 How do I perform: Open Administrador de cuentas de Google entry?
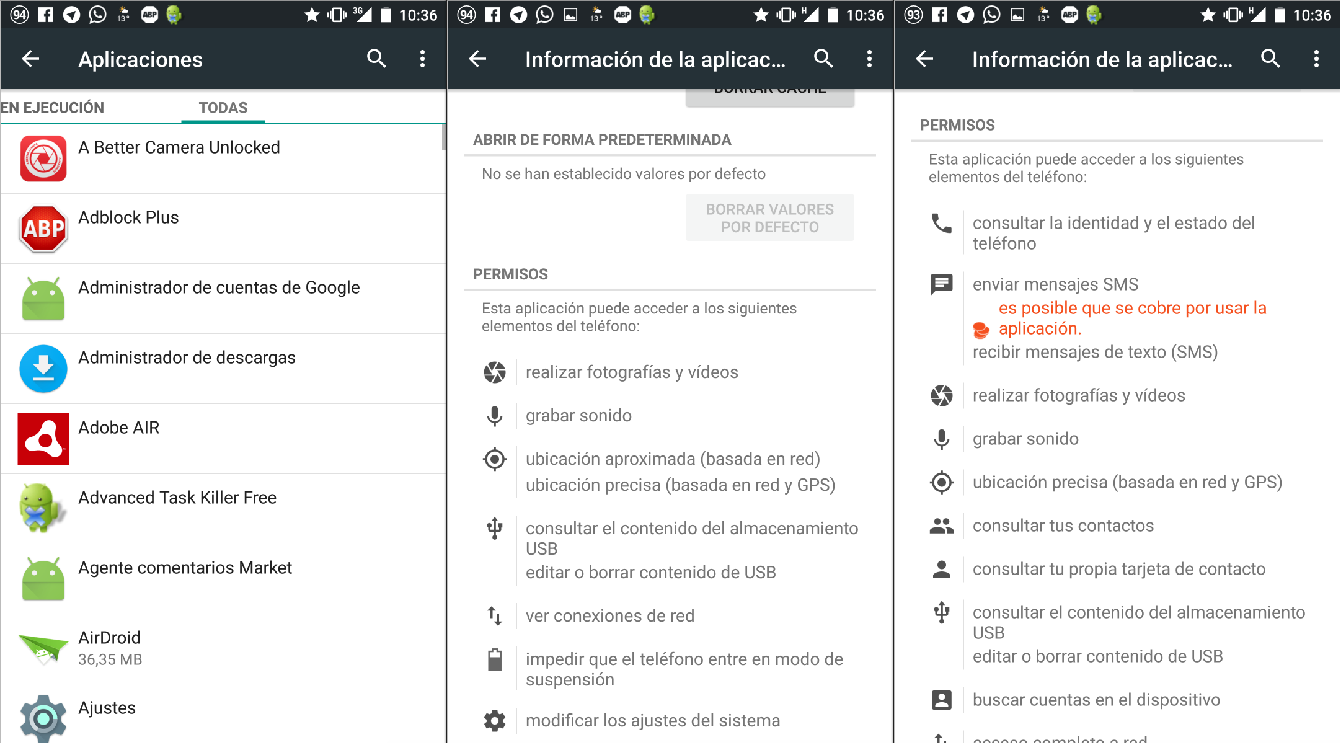pyautogui.click(x=223, y=299)
